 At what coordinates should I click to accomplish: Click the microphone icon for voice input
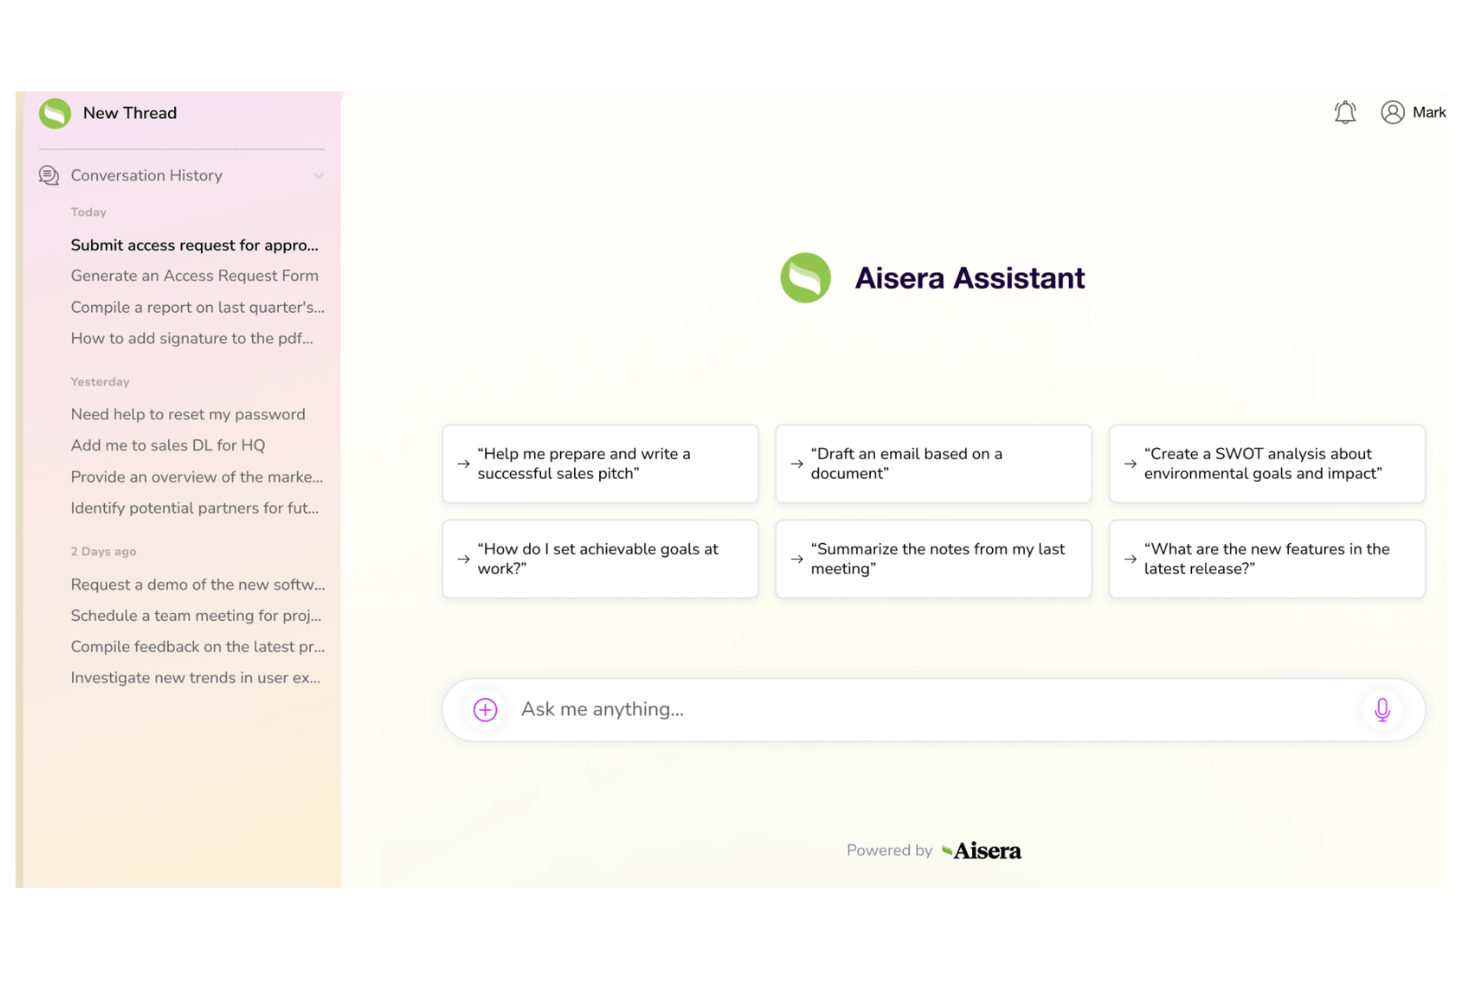pos(1382,709)
